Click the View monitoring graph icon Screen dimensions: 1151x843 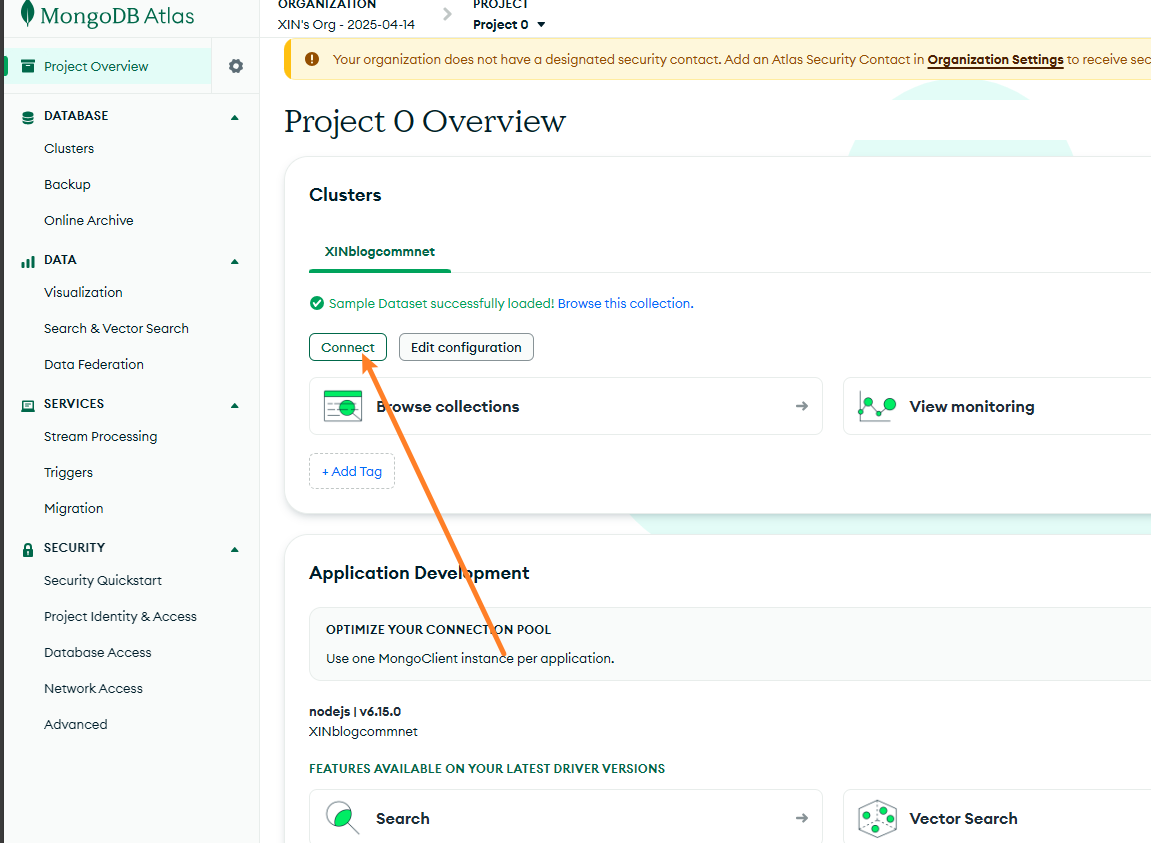(877, 406)
